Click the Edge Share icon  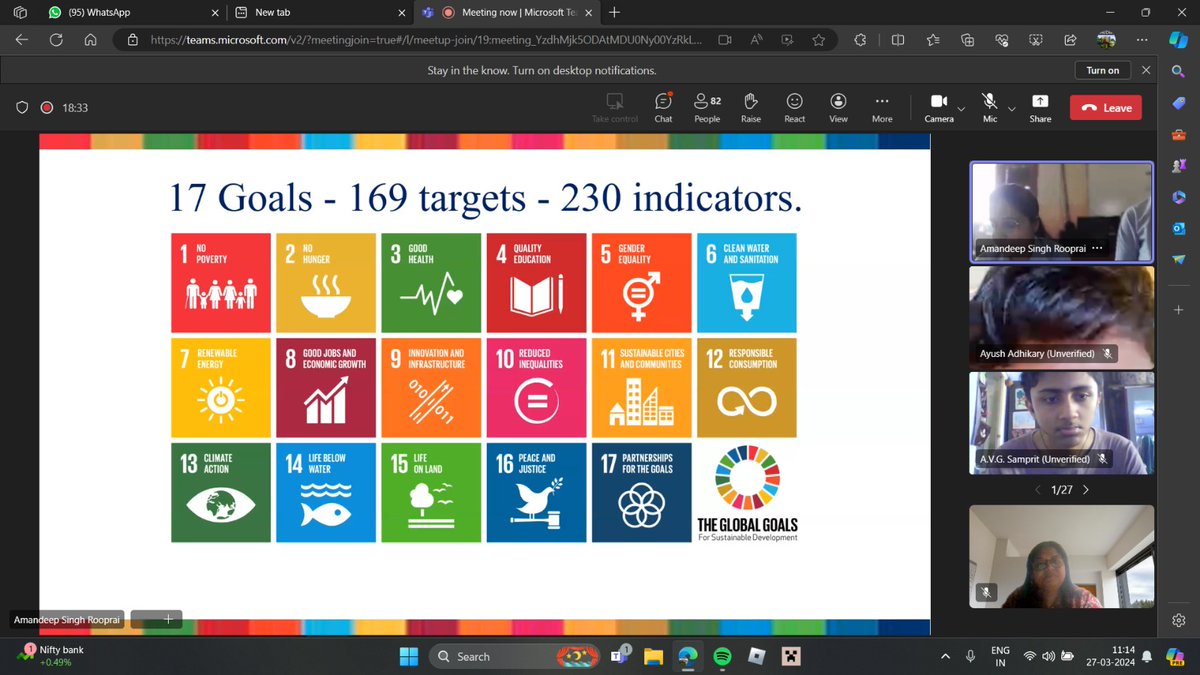(x=1070, y=40)
